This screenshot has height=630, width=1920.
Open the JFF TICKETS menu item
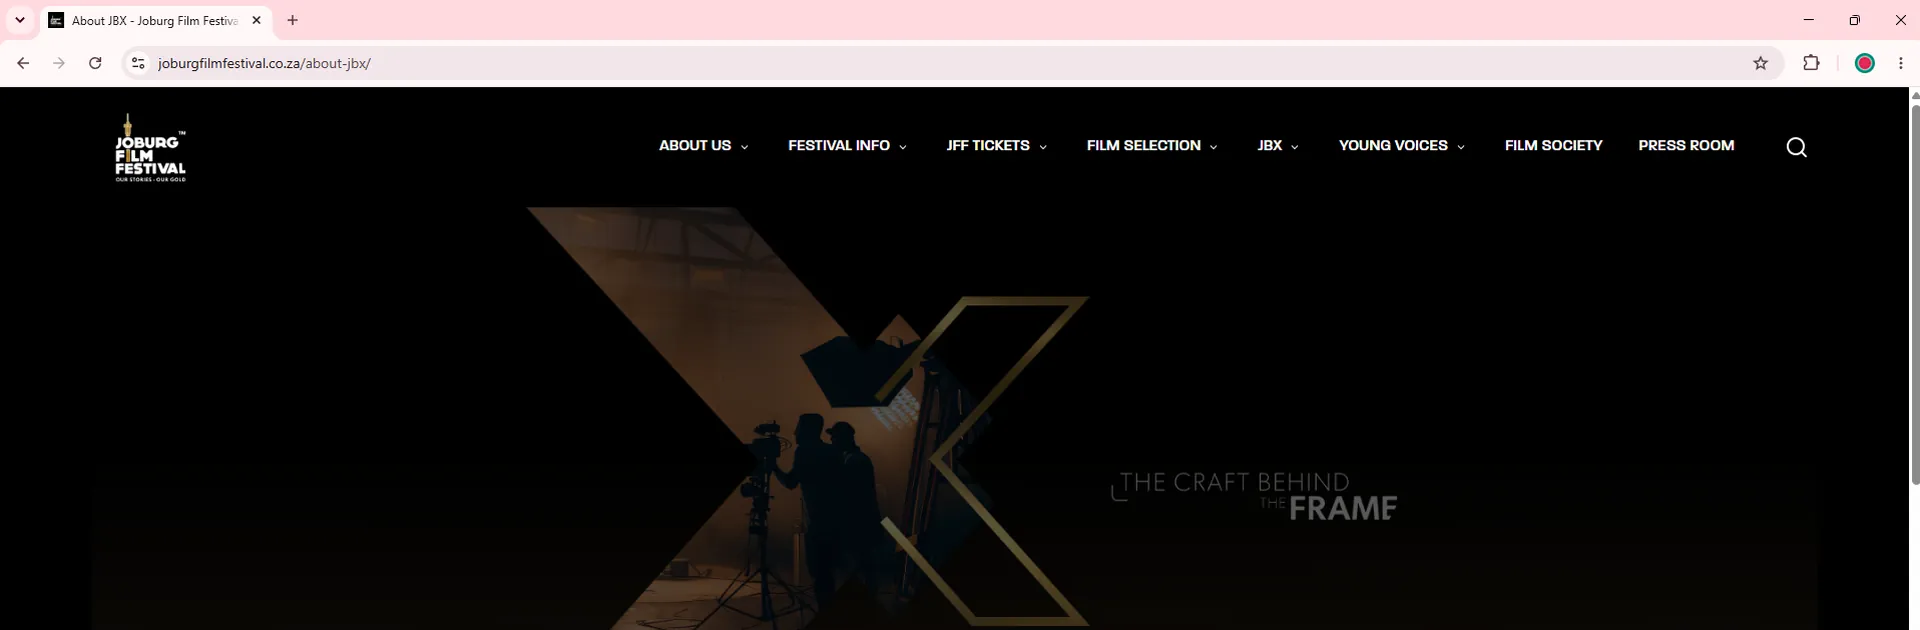[988, 145]
